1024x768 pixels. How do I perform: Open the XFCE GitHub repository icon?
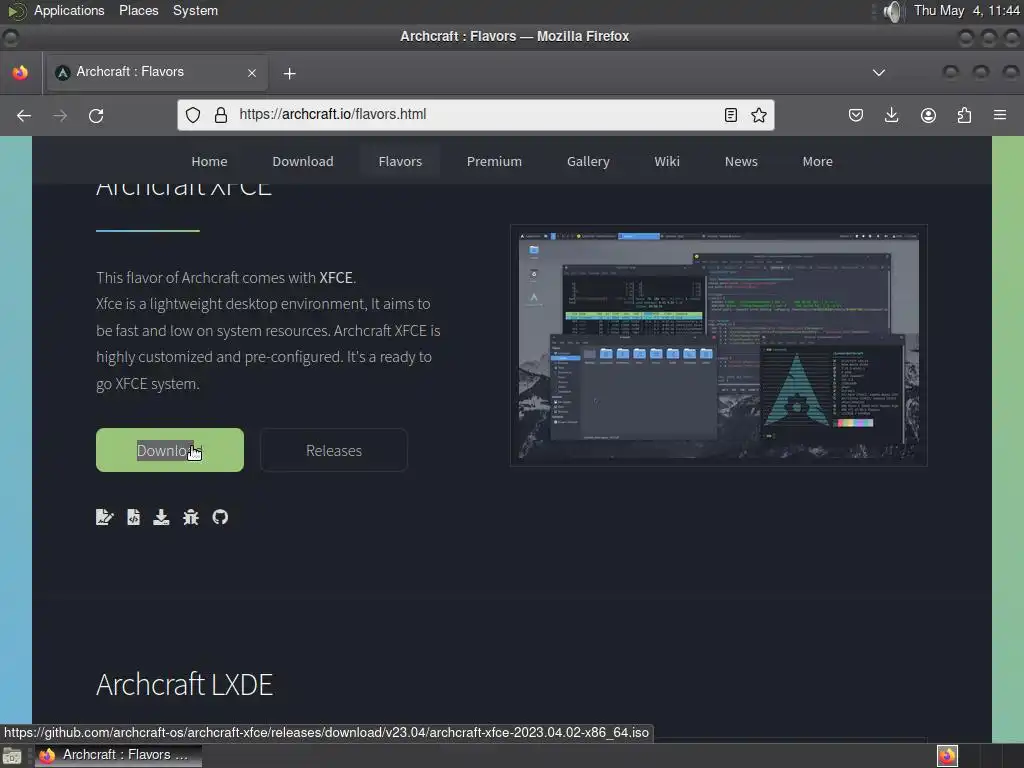(x=220, y=517)
